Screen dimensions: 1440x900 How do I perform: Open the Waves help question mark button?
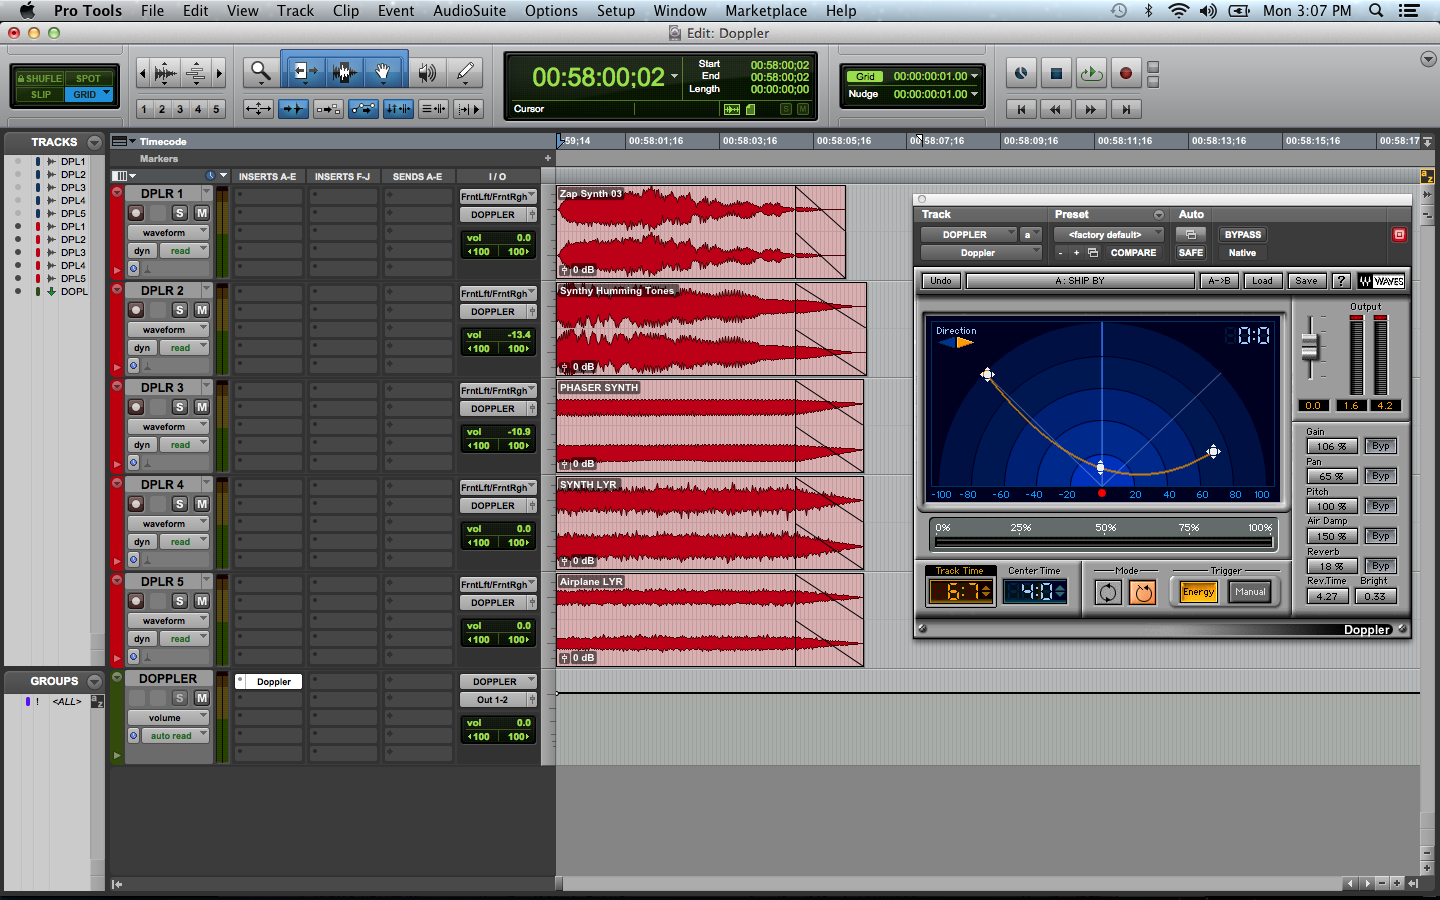coord(1341,281)
